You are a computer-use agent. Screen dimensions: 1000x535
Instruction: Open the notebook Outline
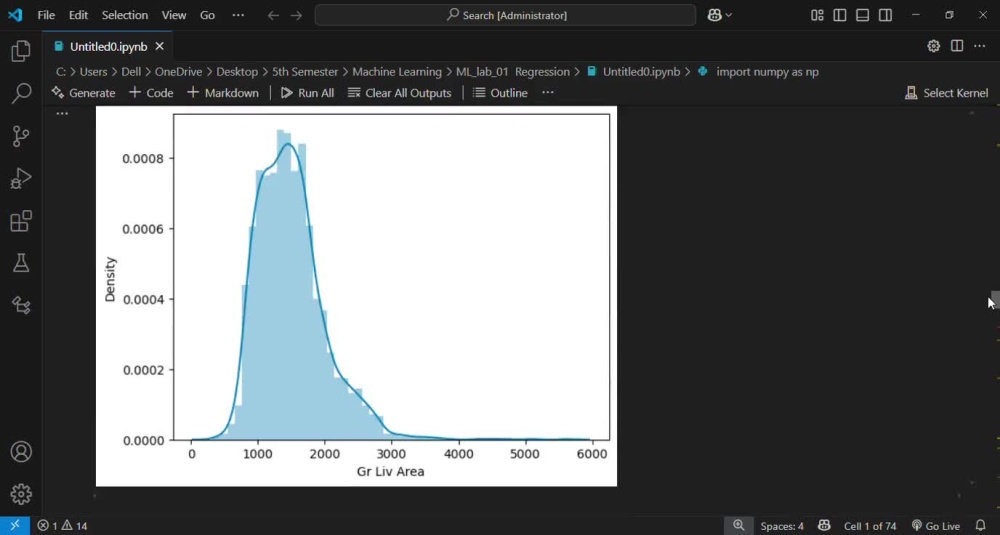(501, 93)
